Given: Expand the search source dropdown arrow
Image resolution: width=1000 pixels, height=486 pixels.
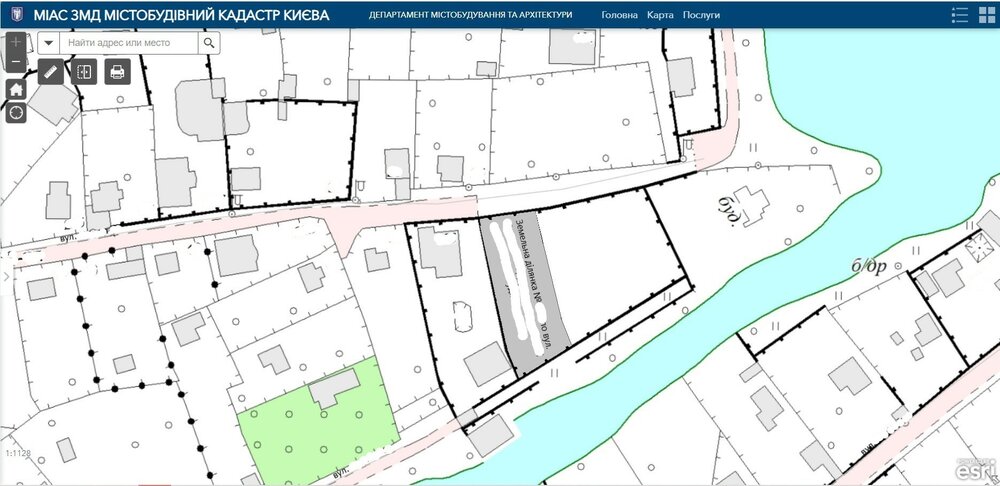Looking at the screenshot, I should [x=49, y=43].
